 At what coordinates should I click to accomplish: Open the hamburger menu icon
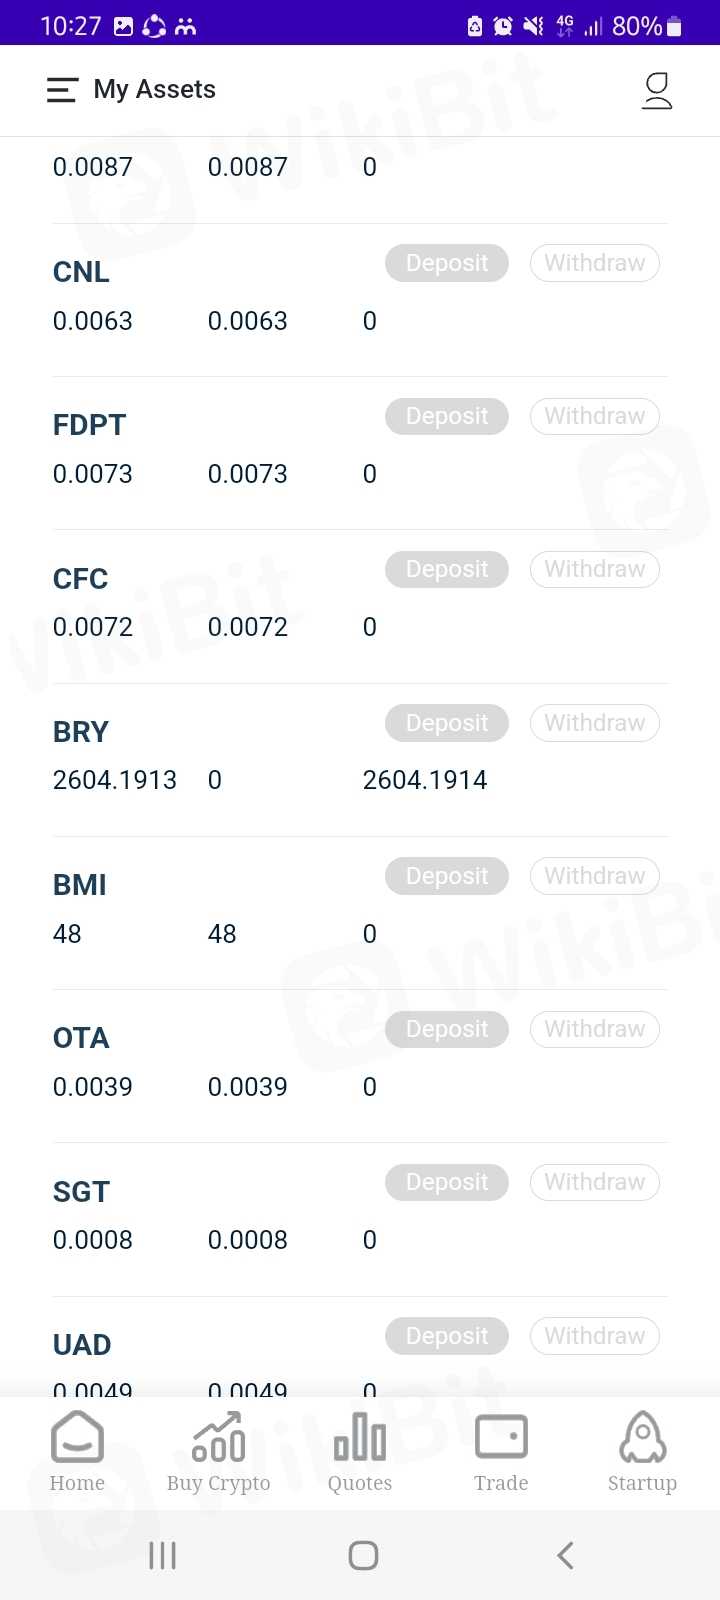[62, 90]
